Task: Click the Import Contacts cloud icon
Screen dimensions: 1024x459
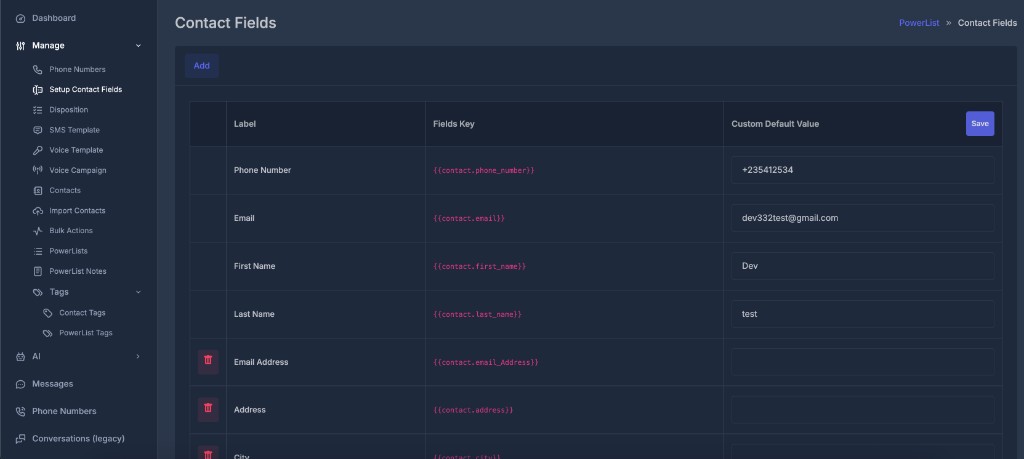Action: (x=37, y=211)
